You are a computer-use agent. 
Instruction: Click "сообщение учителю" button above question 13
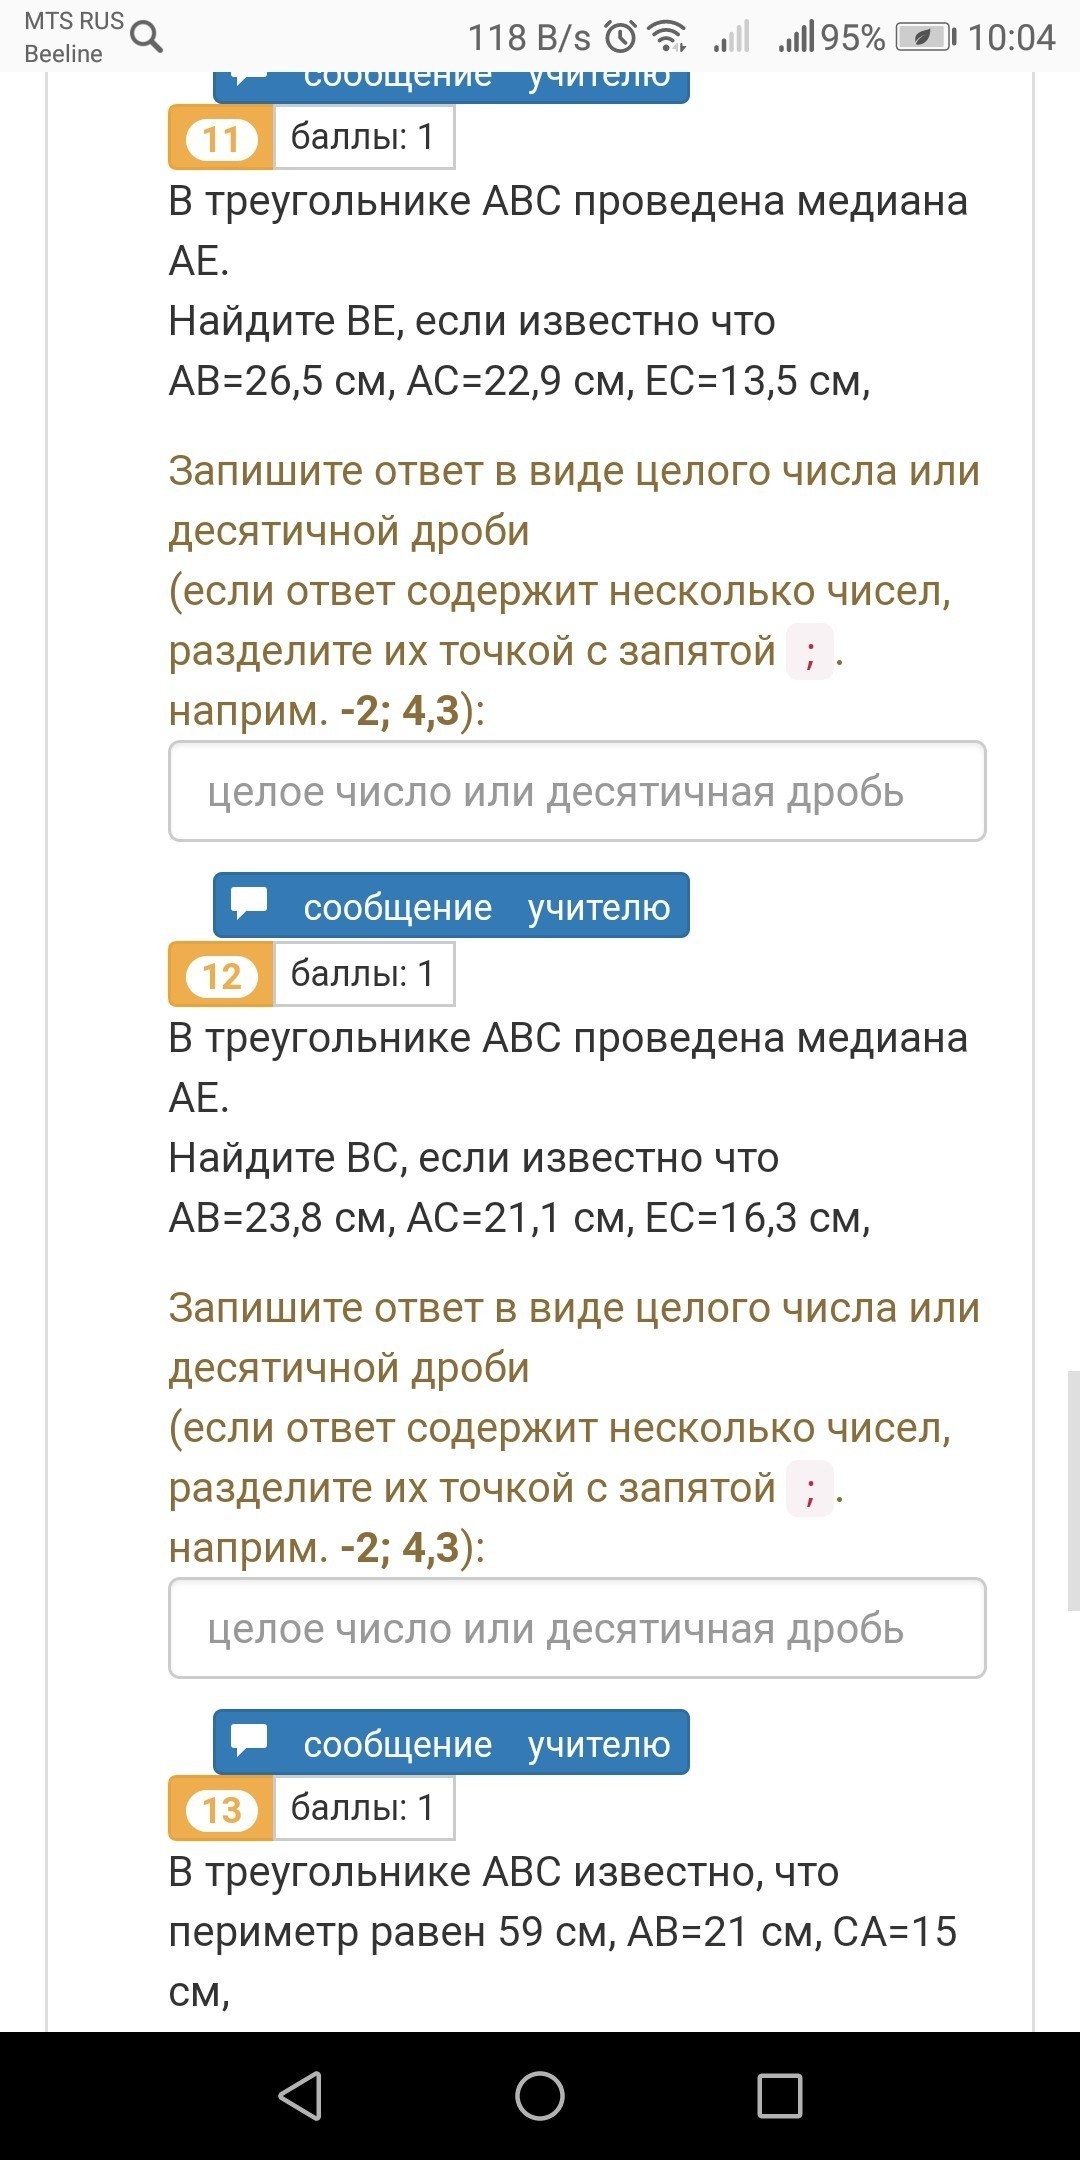tap(451, 1743)
